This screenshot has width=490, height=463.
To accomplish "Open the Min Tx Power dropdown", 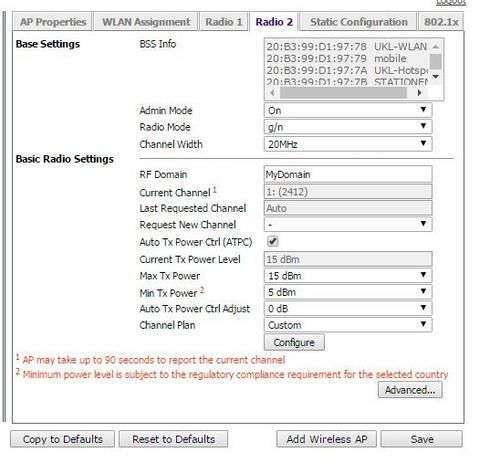I will 348,292.
